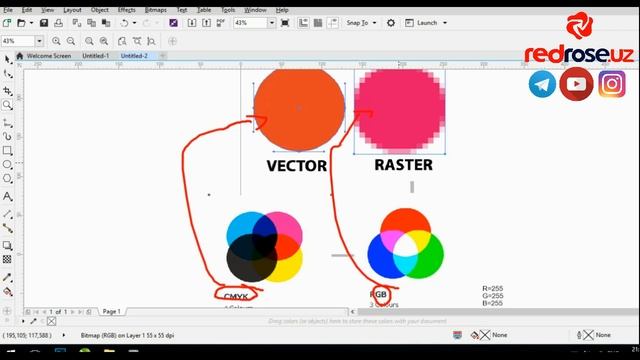Expand the property bar zoom dropdown arrow
Screen dimensions: 640x360
point(40,41)
